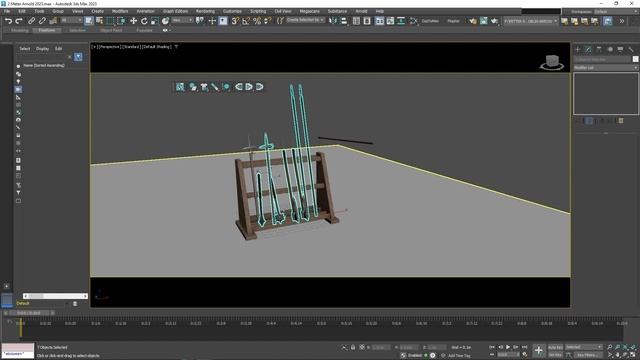Open Scene Explorer Select menu

click(24, 49)
